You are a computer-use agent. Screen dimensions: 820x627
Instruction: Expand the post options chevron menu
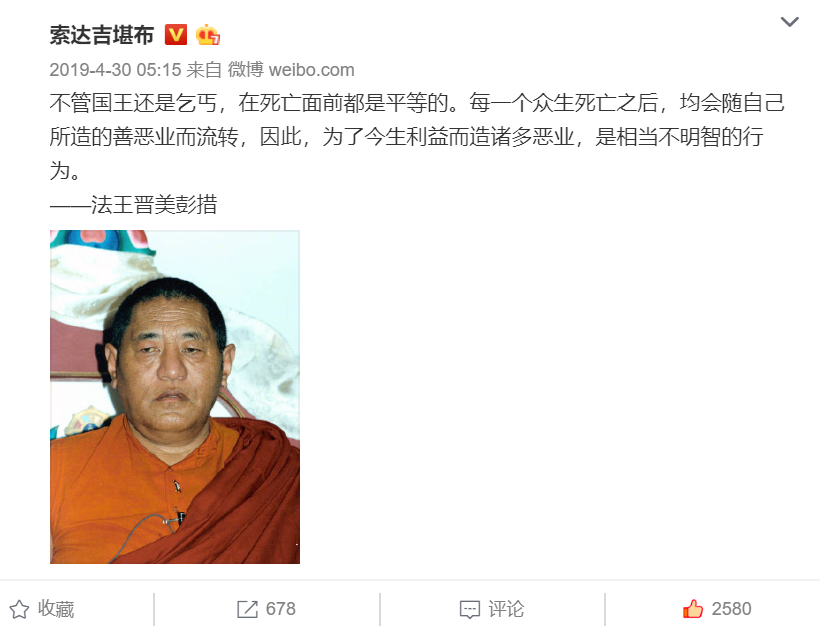(x=789, y=22)
